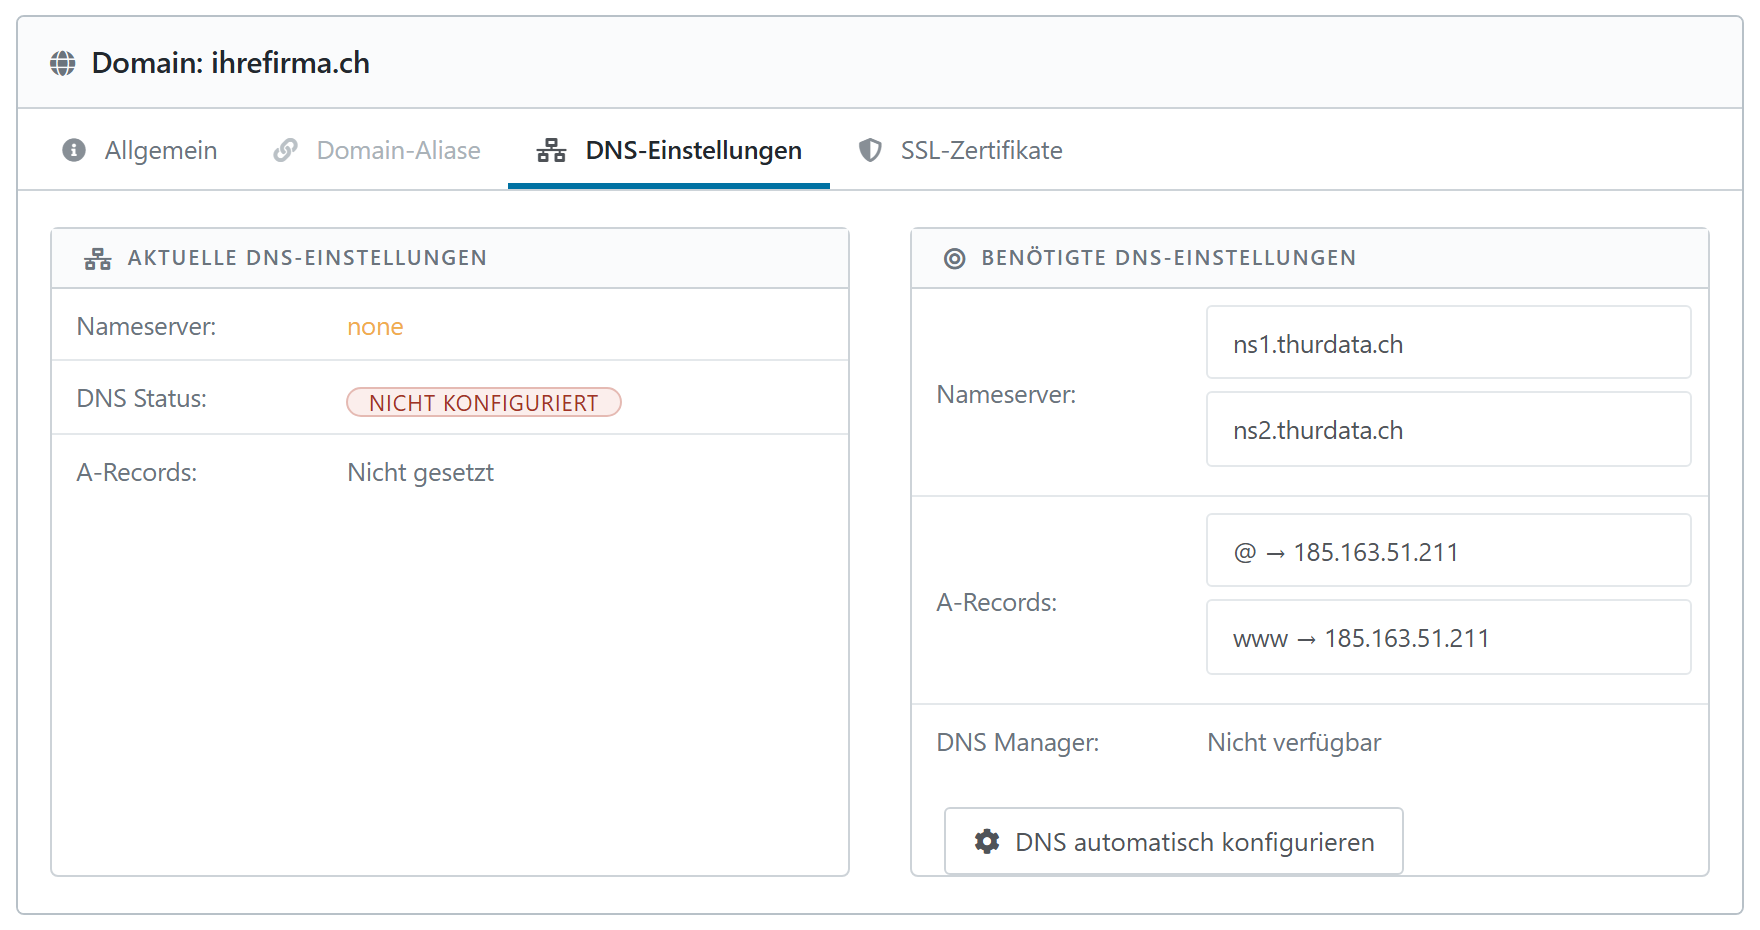Click the link icon on Domain-Aliase tab
The height and width of the screenshot is (930, 1760).
click(x=286, y=150)
